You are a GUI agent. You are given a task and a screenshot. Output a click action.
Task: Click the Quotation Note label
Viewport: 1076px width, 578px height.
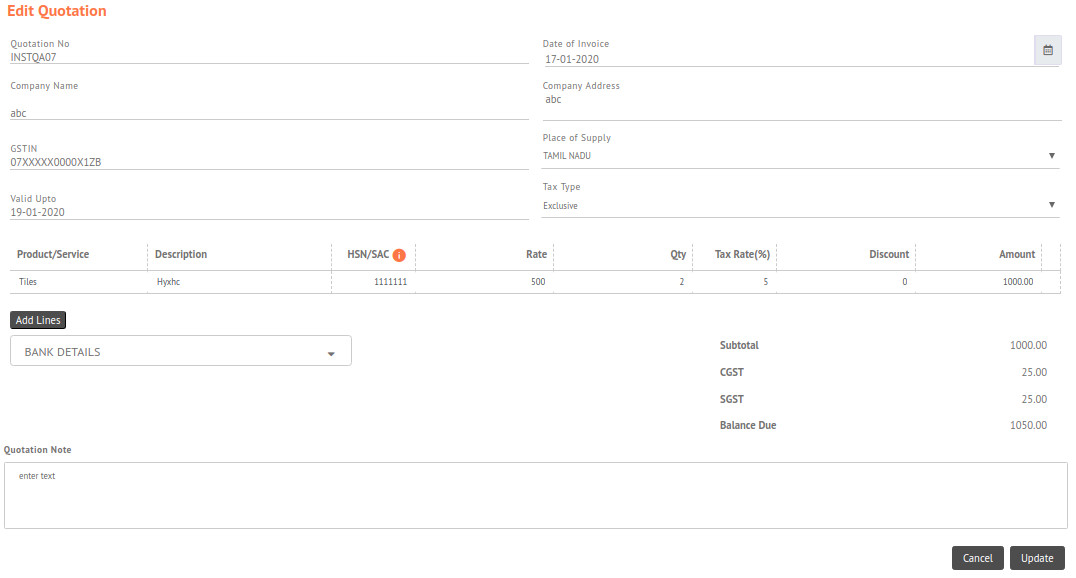(38, 450)
